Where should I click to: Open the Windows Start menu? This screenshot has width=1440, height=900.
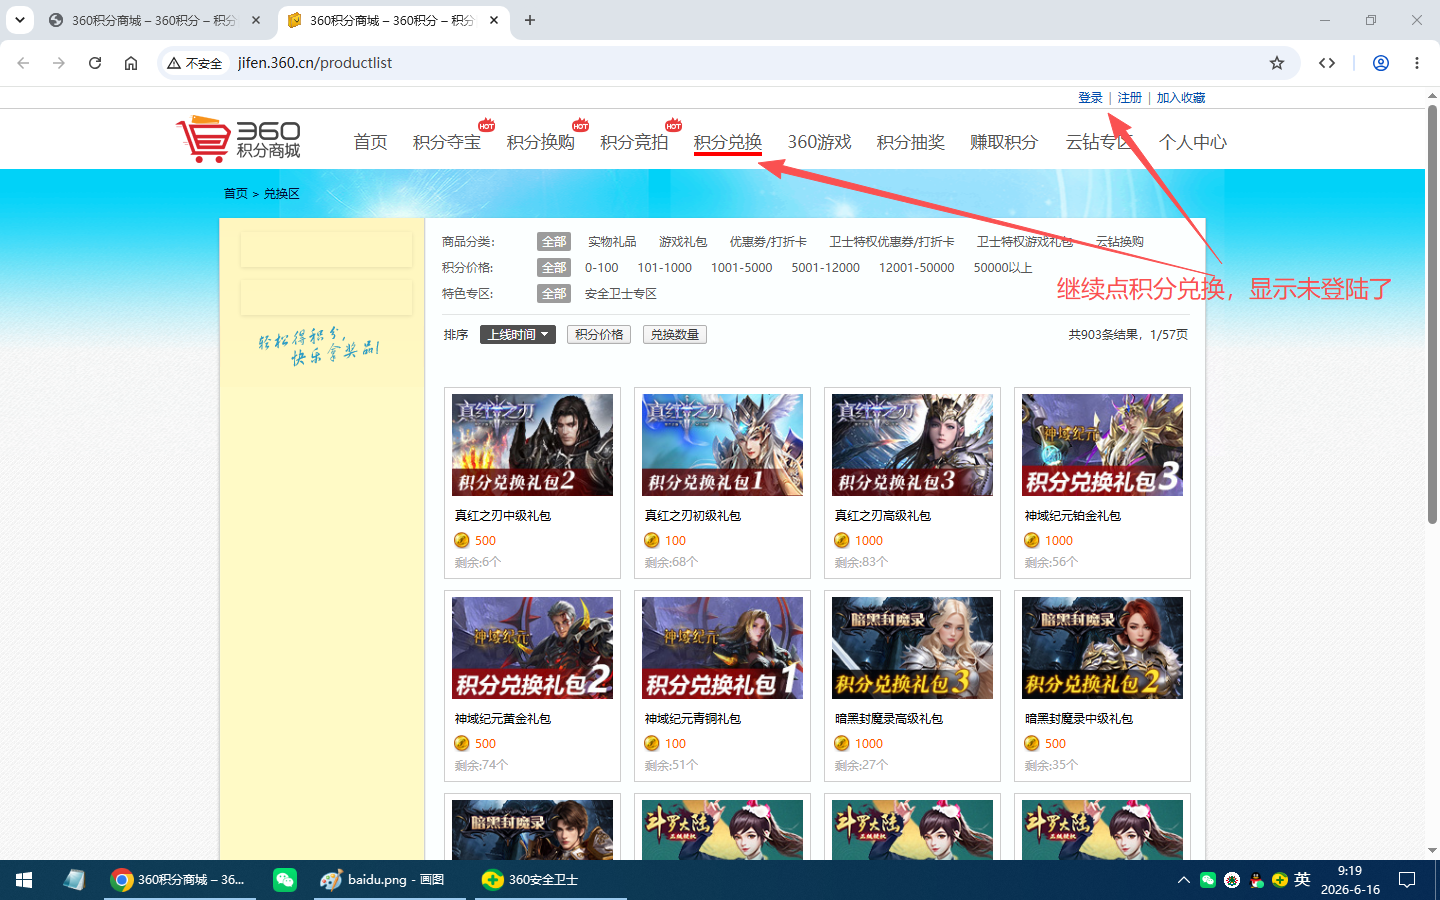(24, 880)
